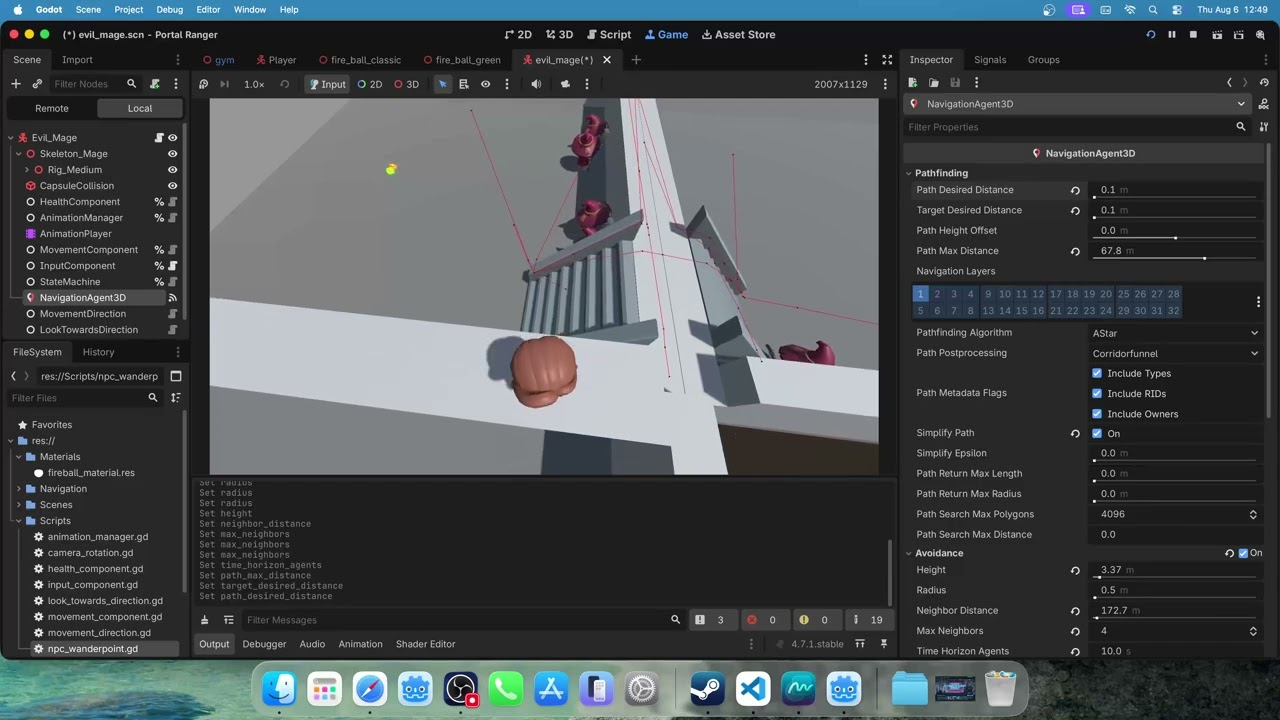The image size is (1280, 720).
Task: Attach a script using the scene dock script icon
Action: coord(155,84)
